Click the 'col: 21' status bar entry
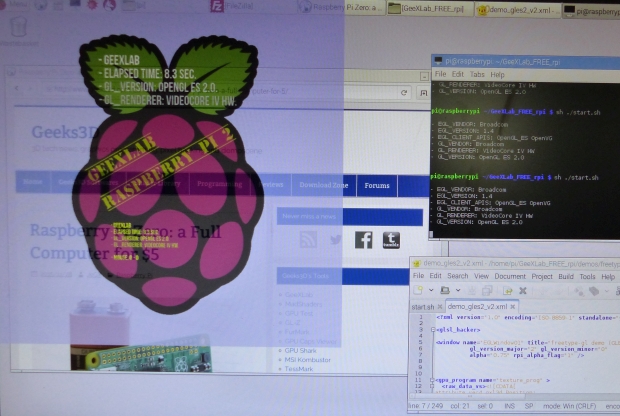The width and height of the screenshot is (620, 416). [460, 406]
